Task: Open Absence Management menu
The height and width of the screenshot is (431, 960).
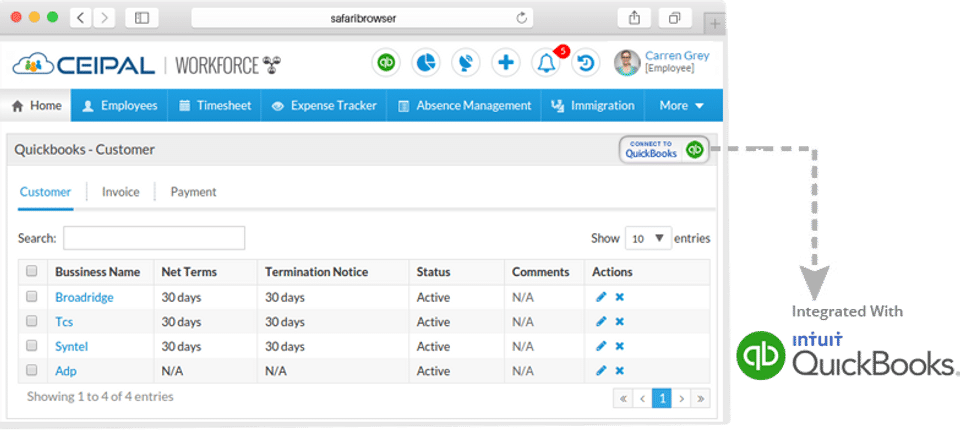Action: [464, 105]
